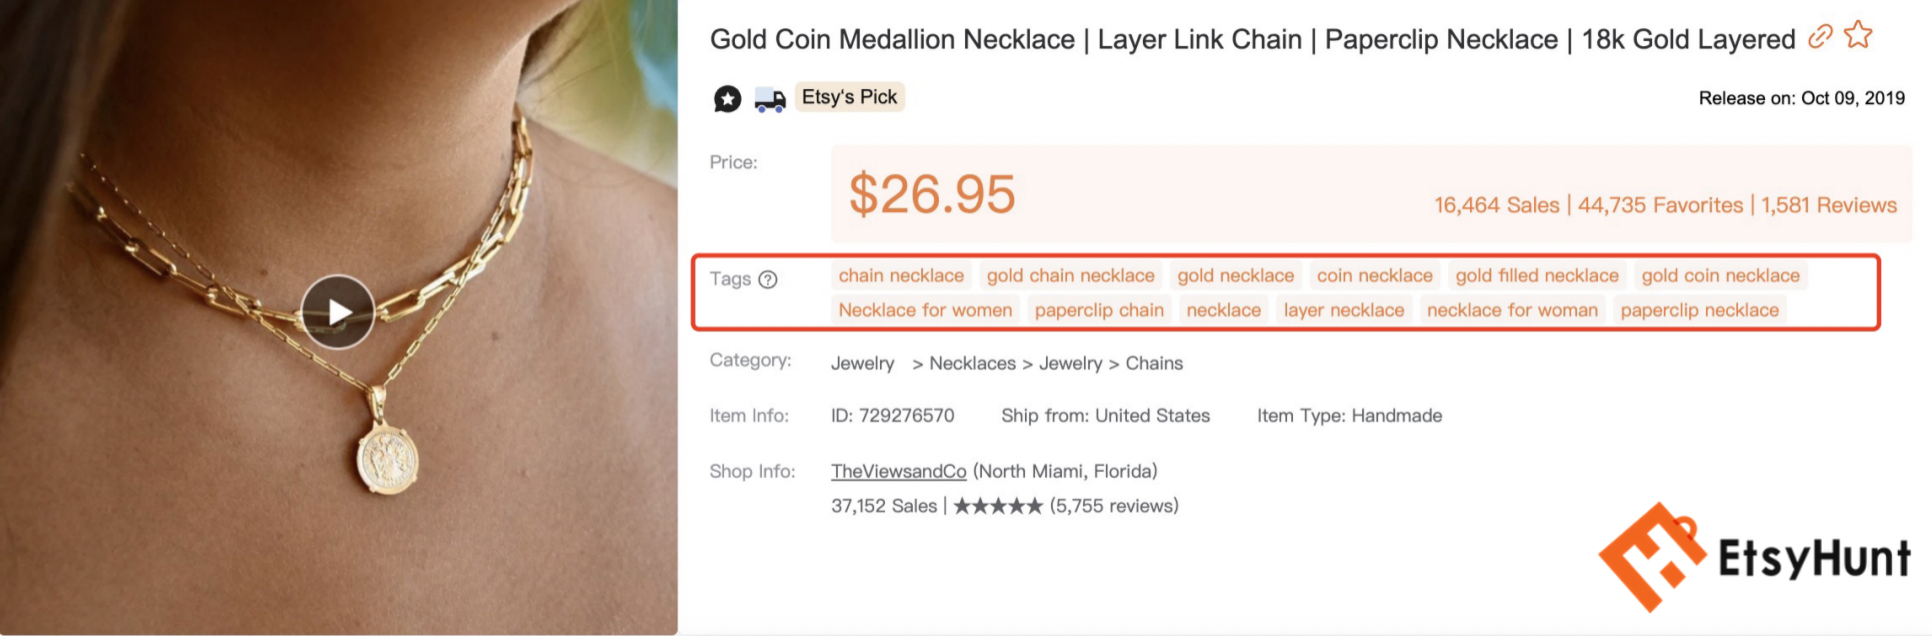This screenshot has height=640, width=1932.
Task: Click the "coin necklace" tag
Action: [x=1374, y=276]
